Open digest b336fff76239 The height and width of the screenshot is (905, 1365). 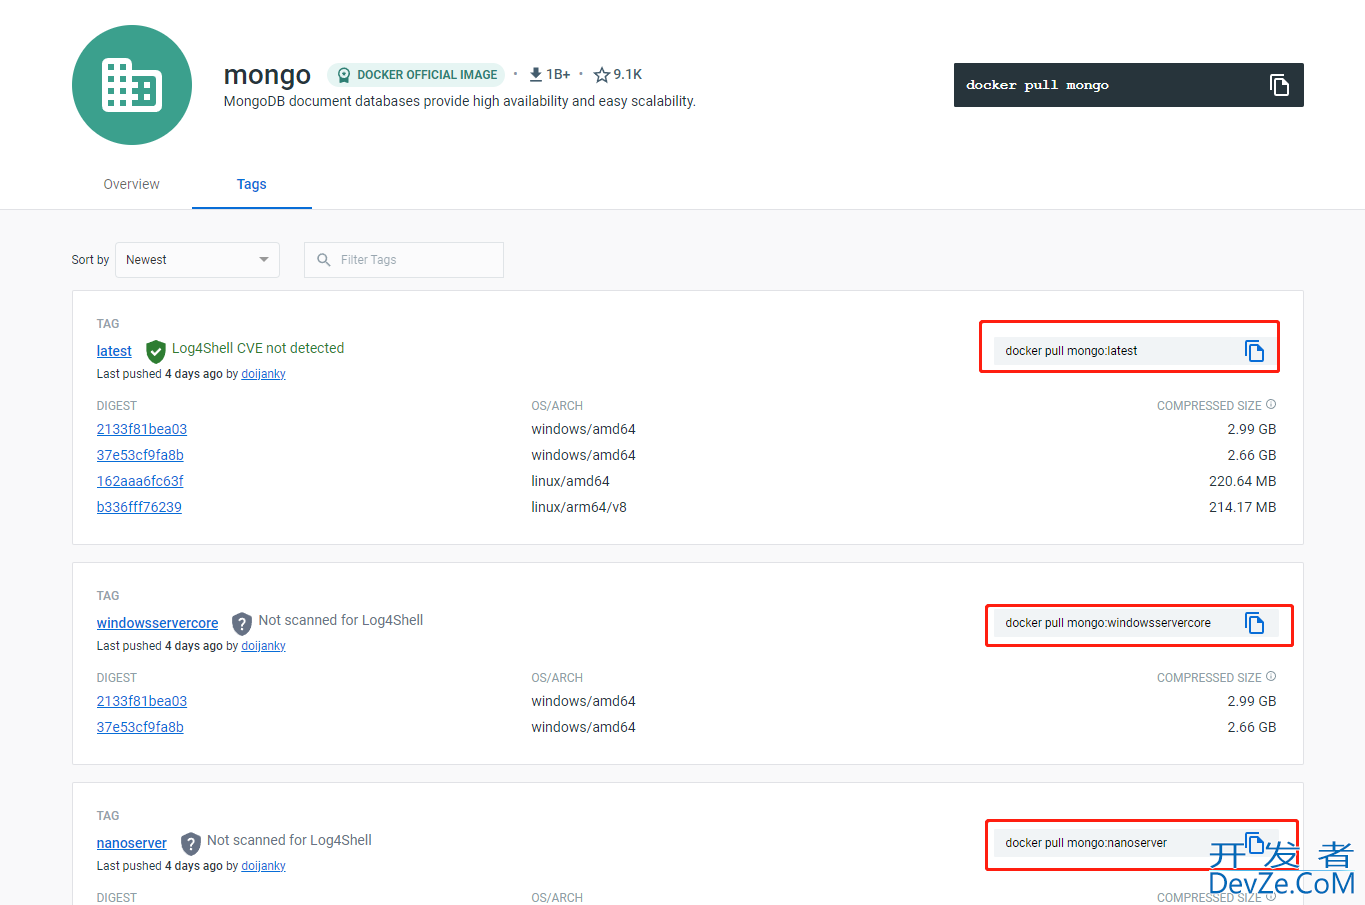(139, 507)
